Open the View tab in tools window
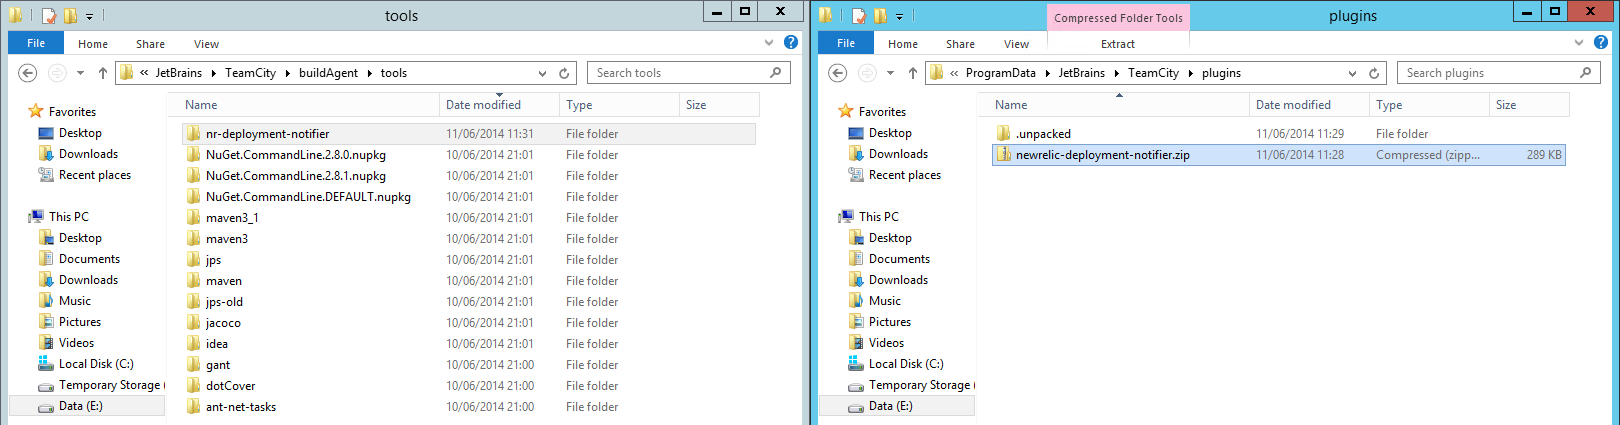Image resolution: width=1620 pixels, height=425 pixels. (207, 44)
